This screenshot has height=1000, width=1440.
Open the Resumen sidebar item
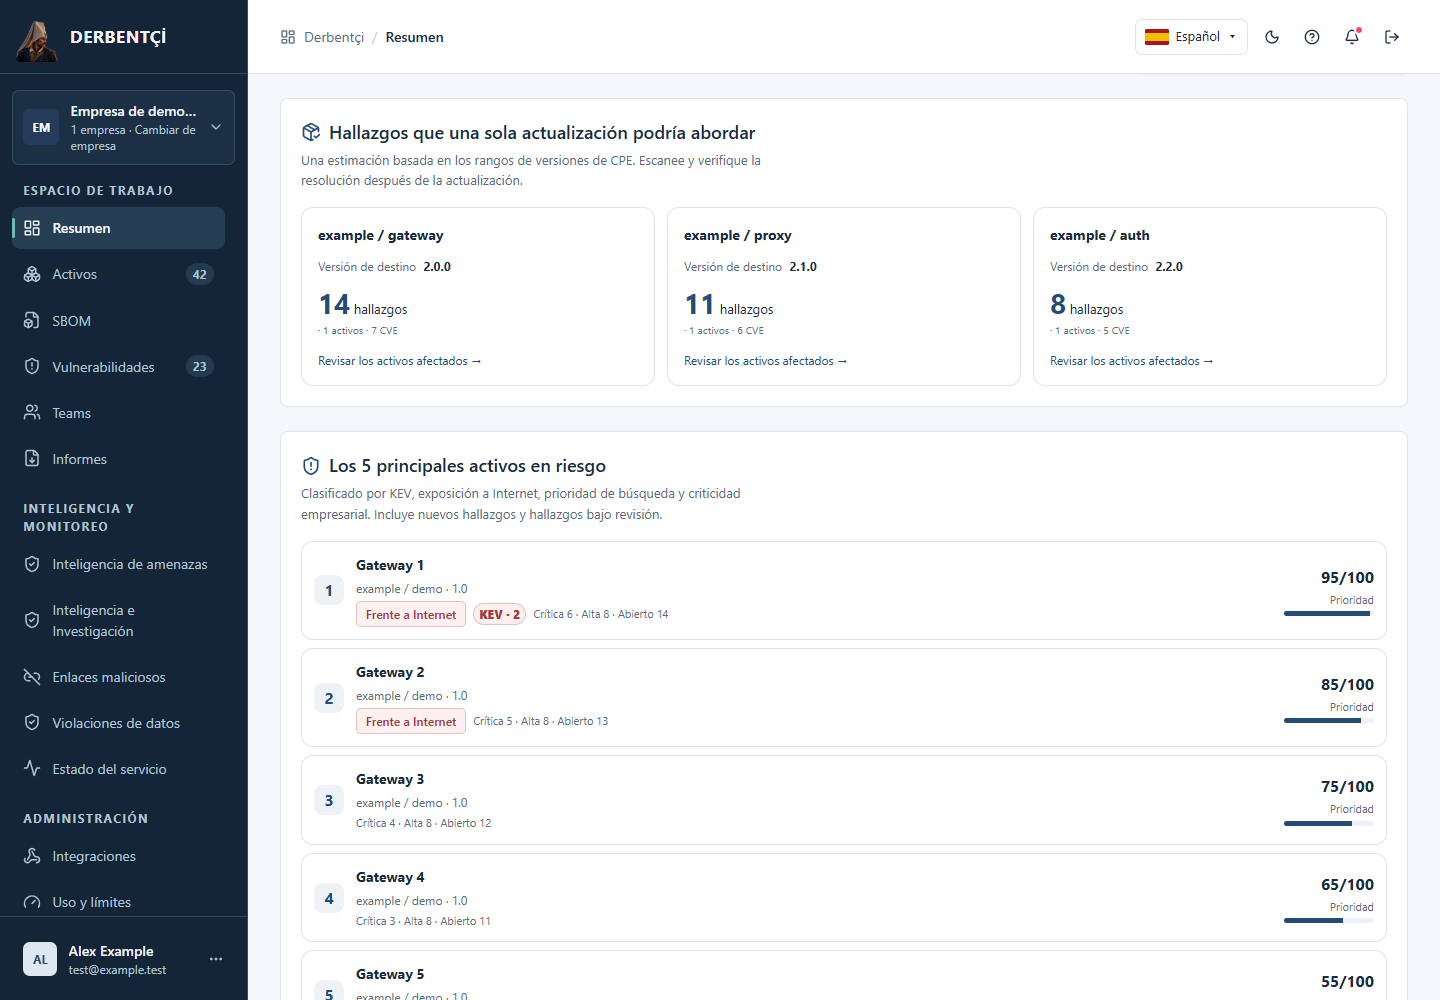(x=118, y=228)
